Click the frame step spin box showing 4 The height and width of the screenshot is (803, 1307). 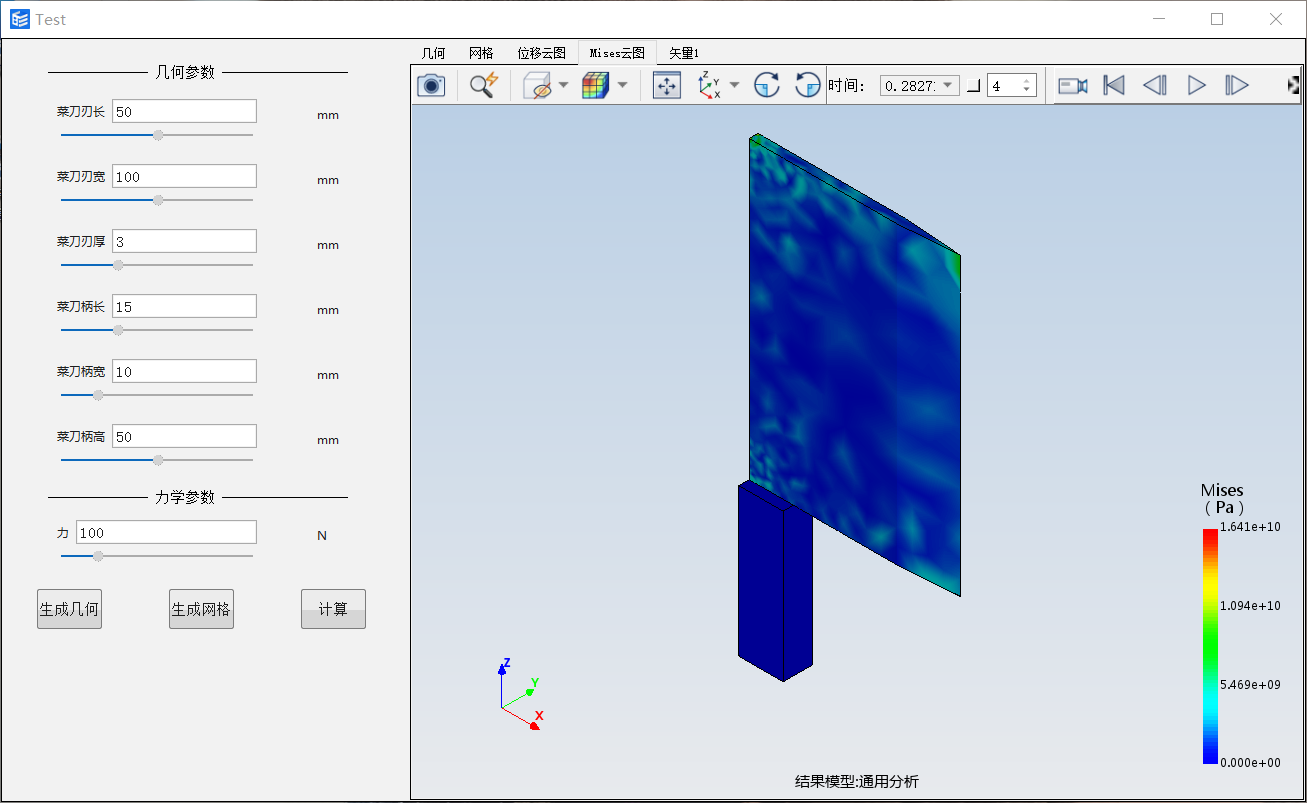(x=1011, y=86)
